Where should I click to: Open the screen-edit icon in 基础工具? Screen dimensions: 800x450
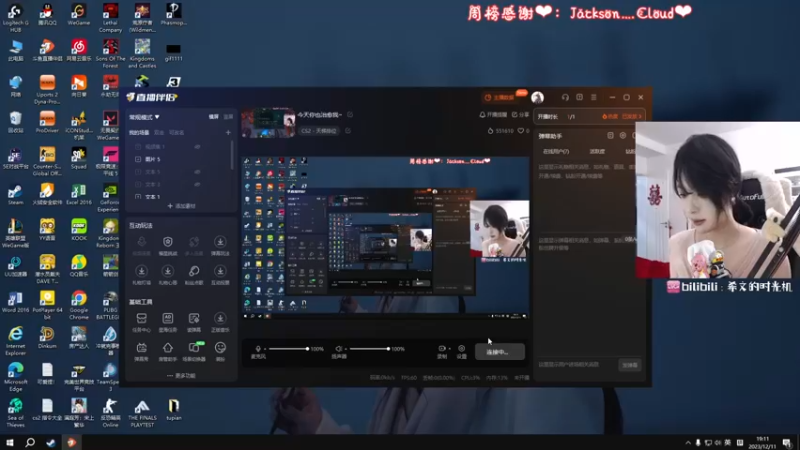(194, 318)
